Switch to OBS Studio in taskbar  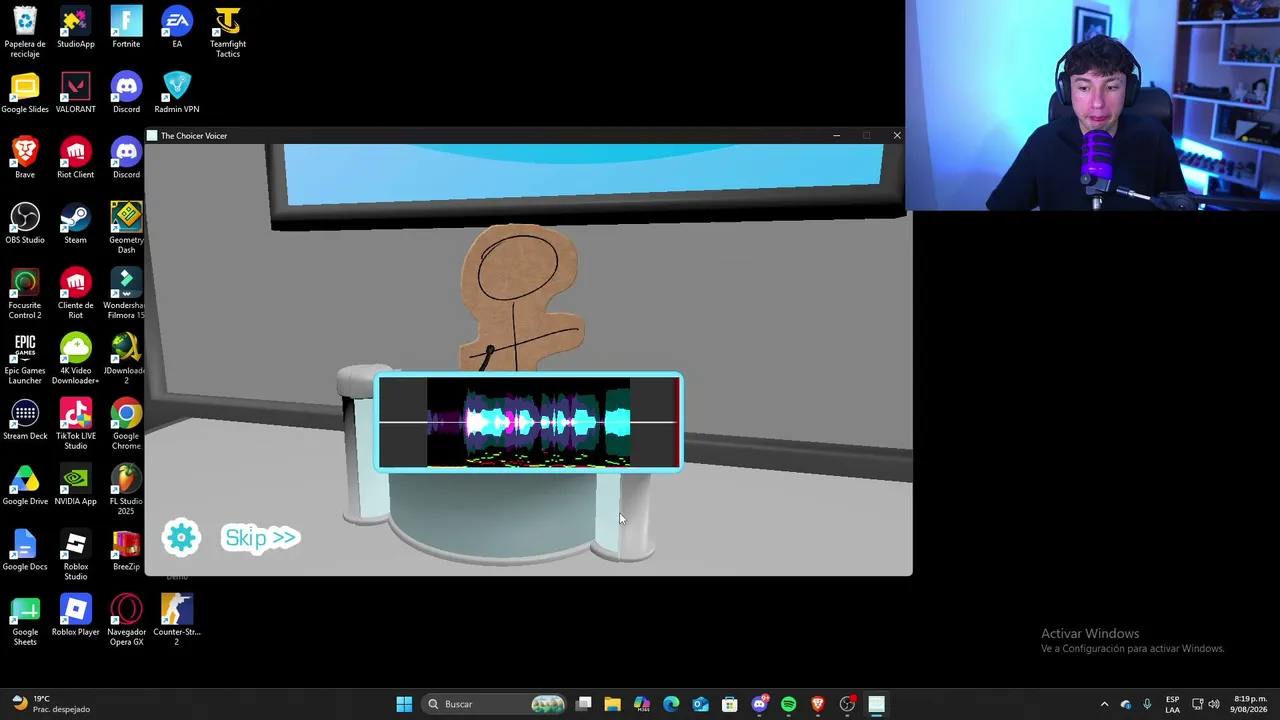coord(847,704)
